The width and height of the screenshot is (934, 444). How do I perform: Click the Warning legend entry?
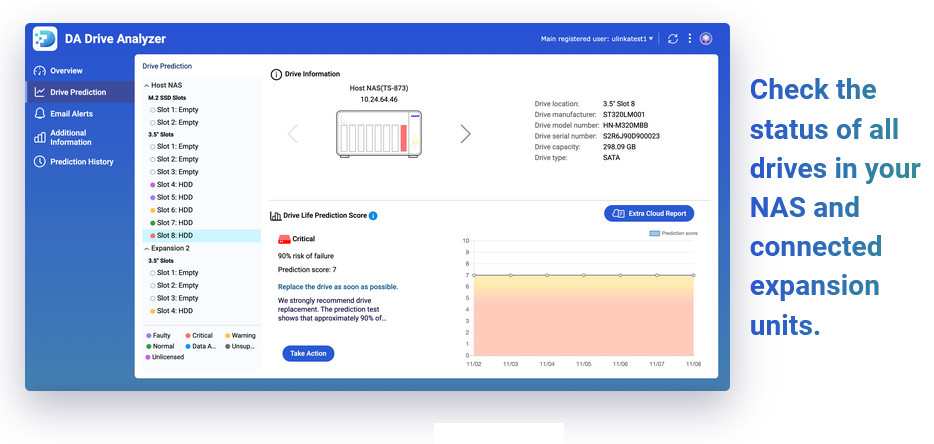click(x=240, y=336)
